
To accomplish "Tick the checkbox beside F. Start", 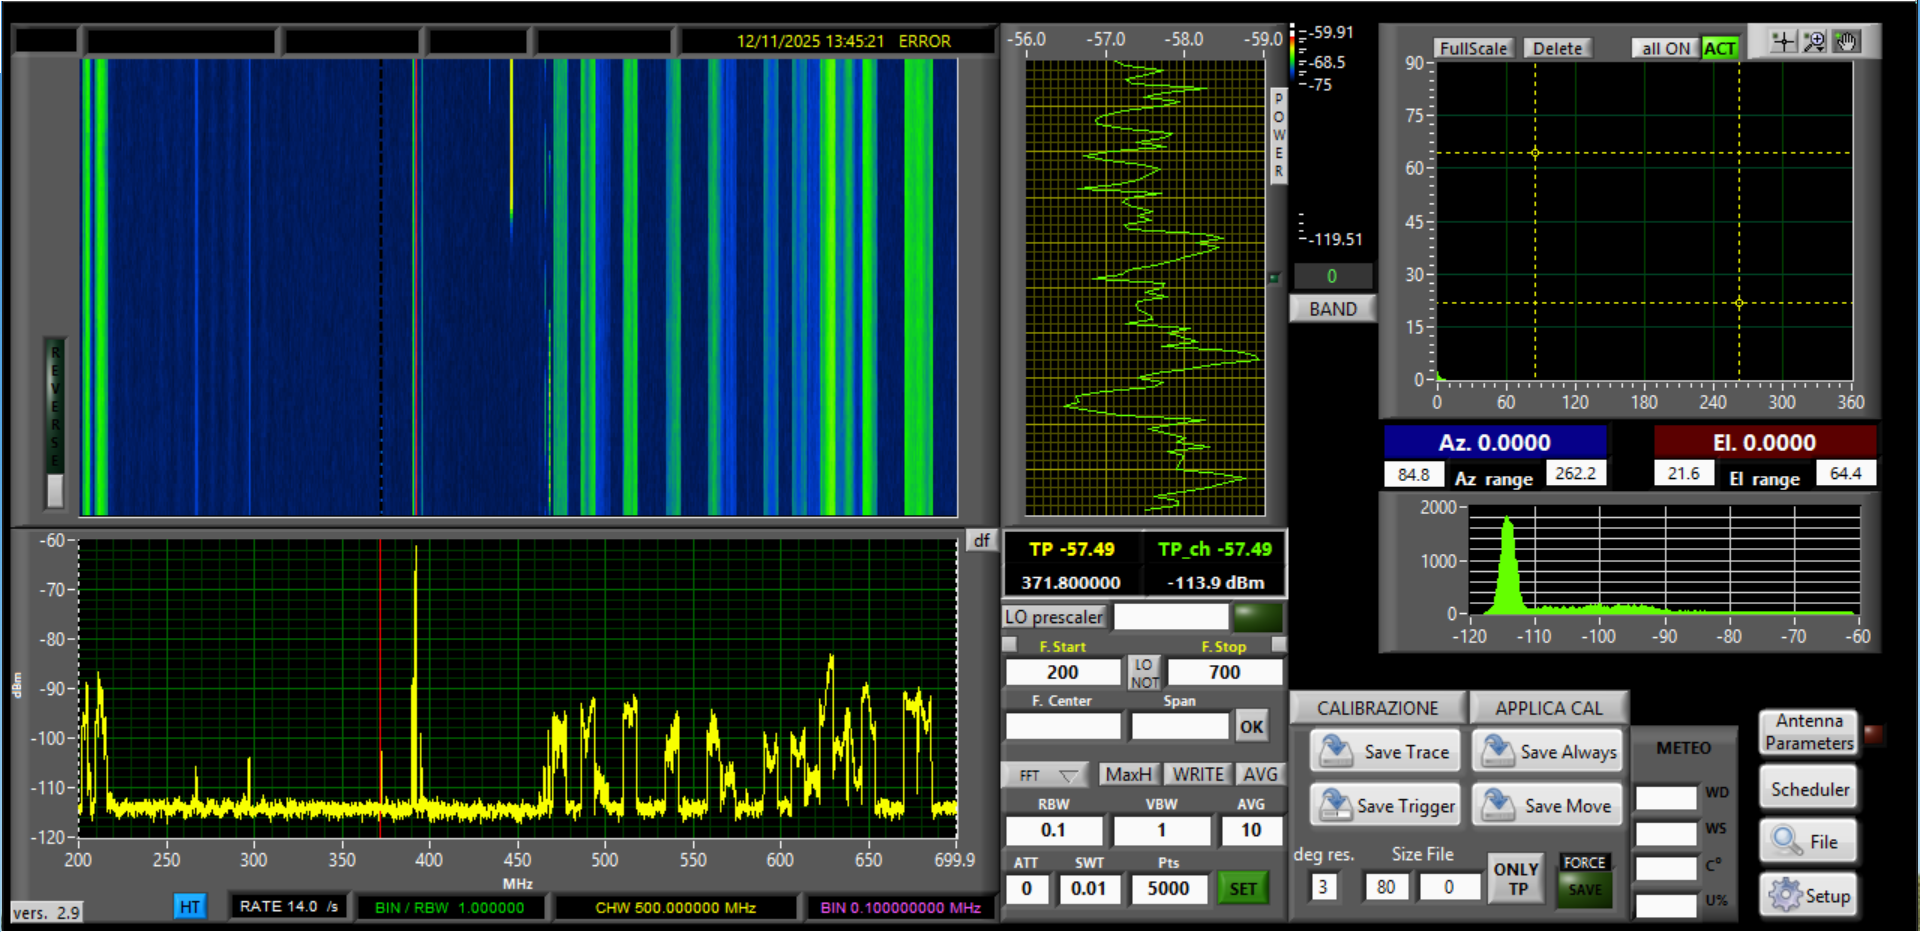I will click(x=1010, y=645).
